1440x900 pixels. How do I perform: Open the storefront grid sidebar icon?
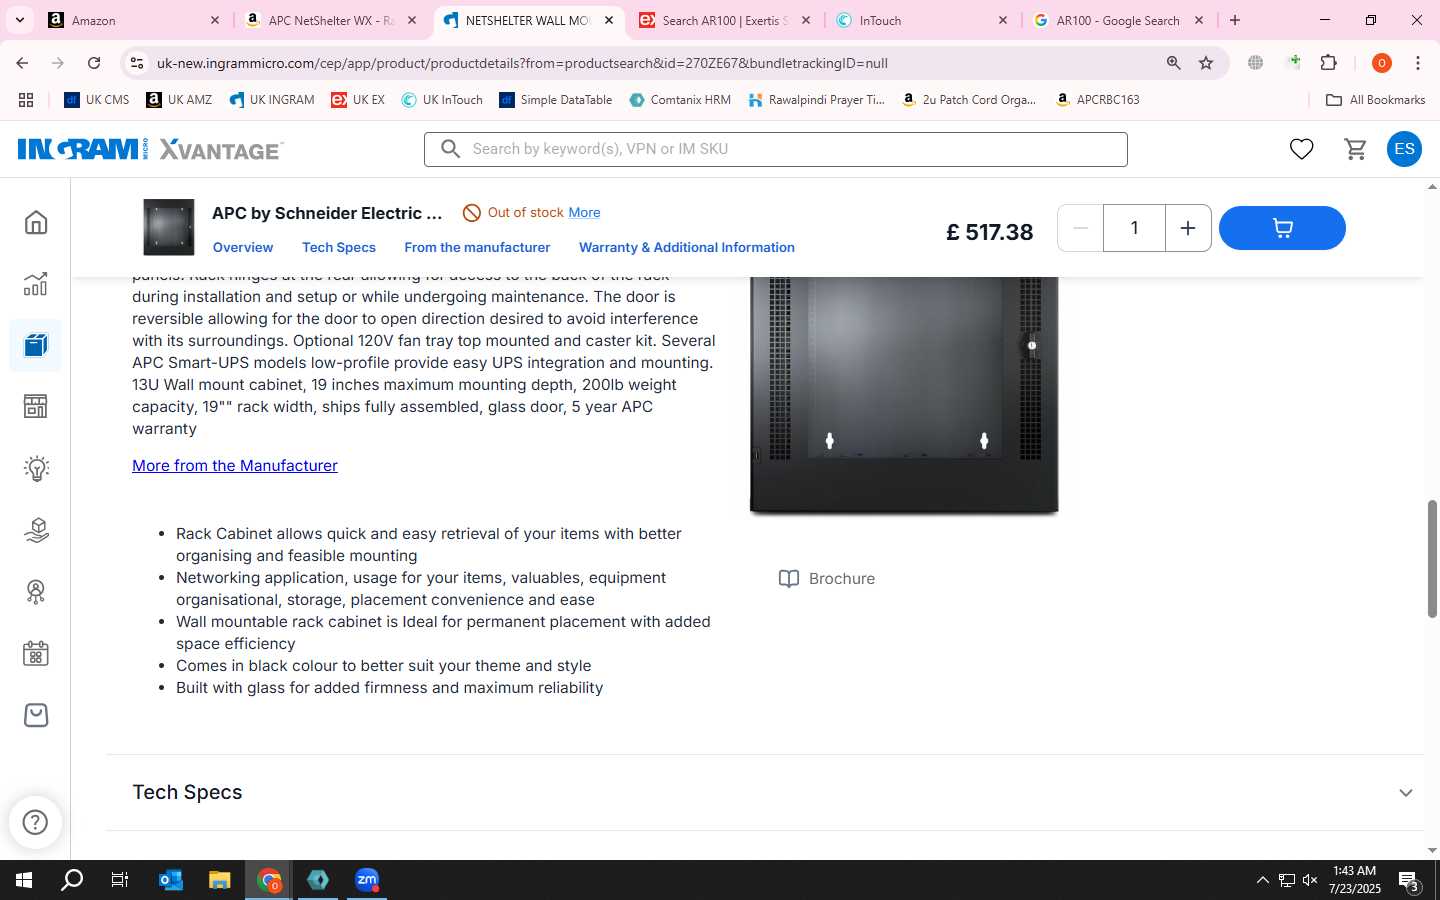36,407
